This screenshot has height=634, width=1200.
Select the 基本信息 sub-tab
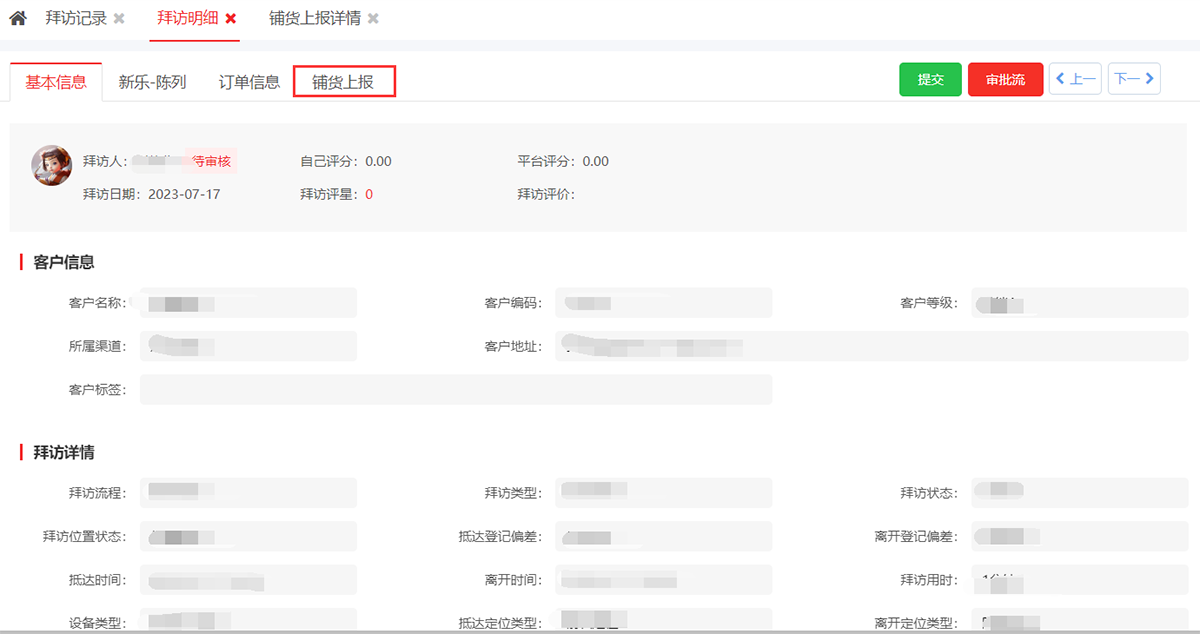coord(56,82)
